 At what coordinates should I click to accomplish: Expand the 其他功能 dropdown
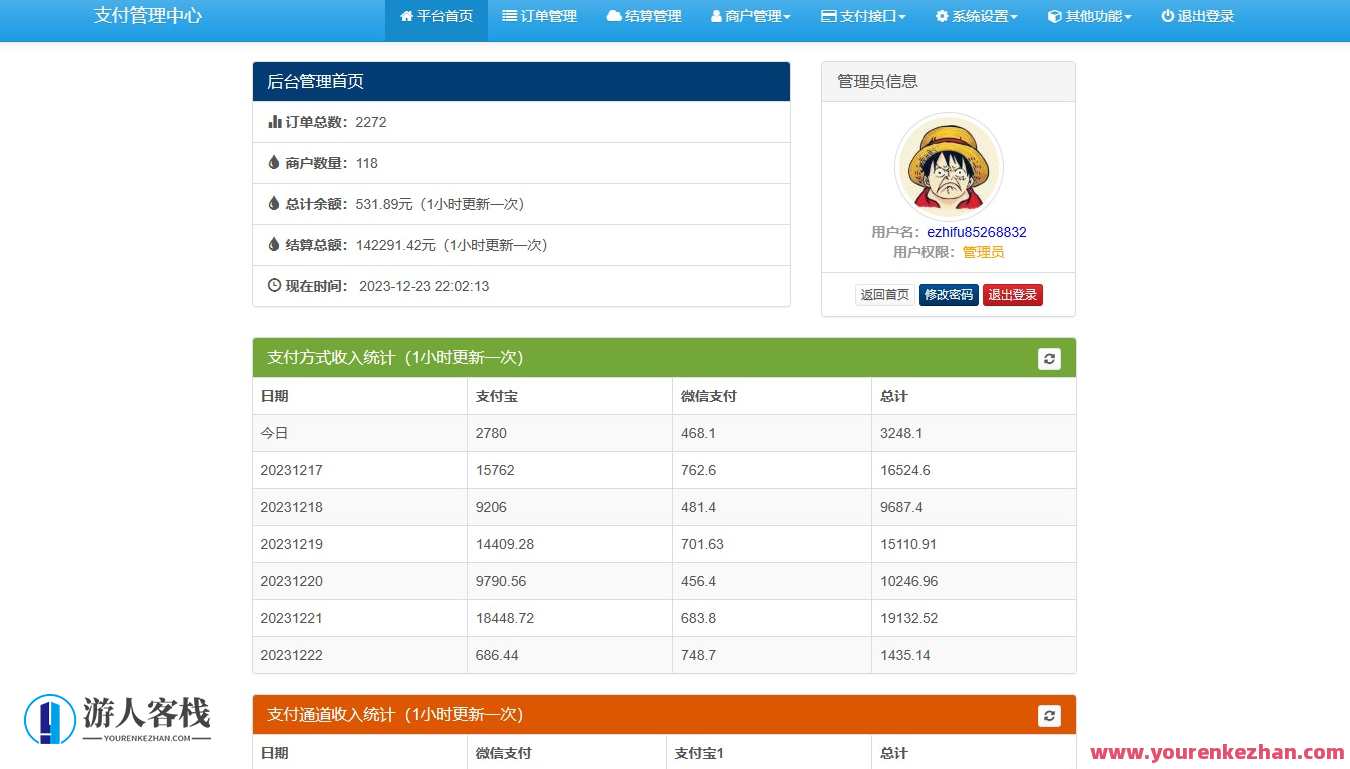tap(1089, 16)
